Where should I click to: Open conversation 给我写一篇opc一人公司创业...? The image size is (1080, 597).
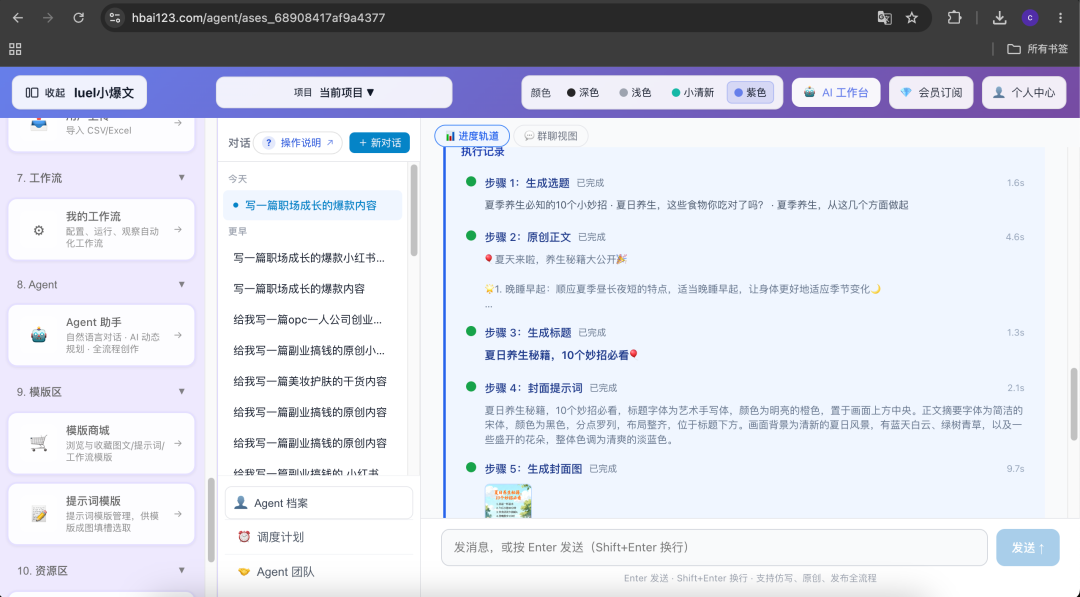tap(309, 320)
